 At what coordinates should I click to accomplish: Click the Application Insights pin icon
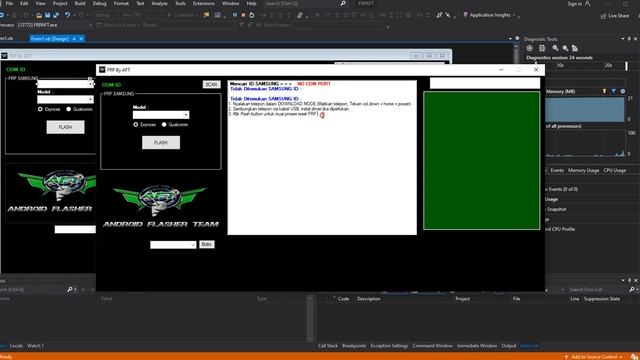[x=465, y=15]
